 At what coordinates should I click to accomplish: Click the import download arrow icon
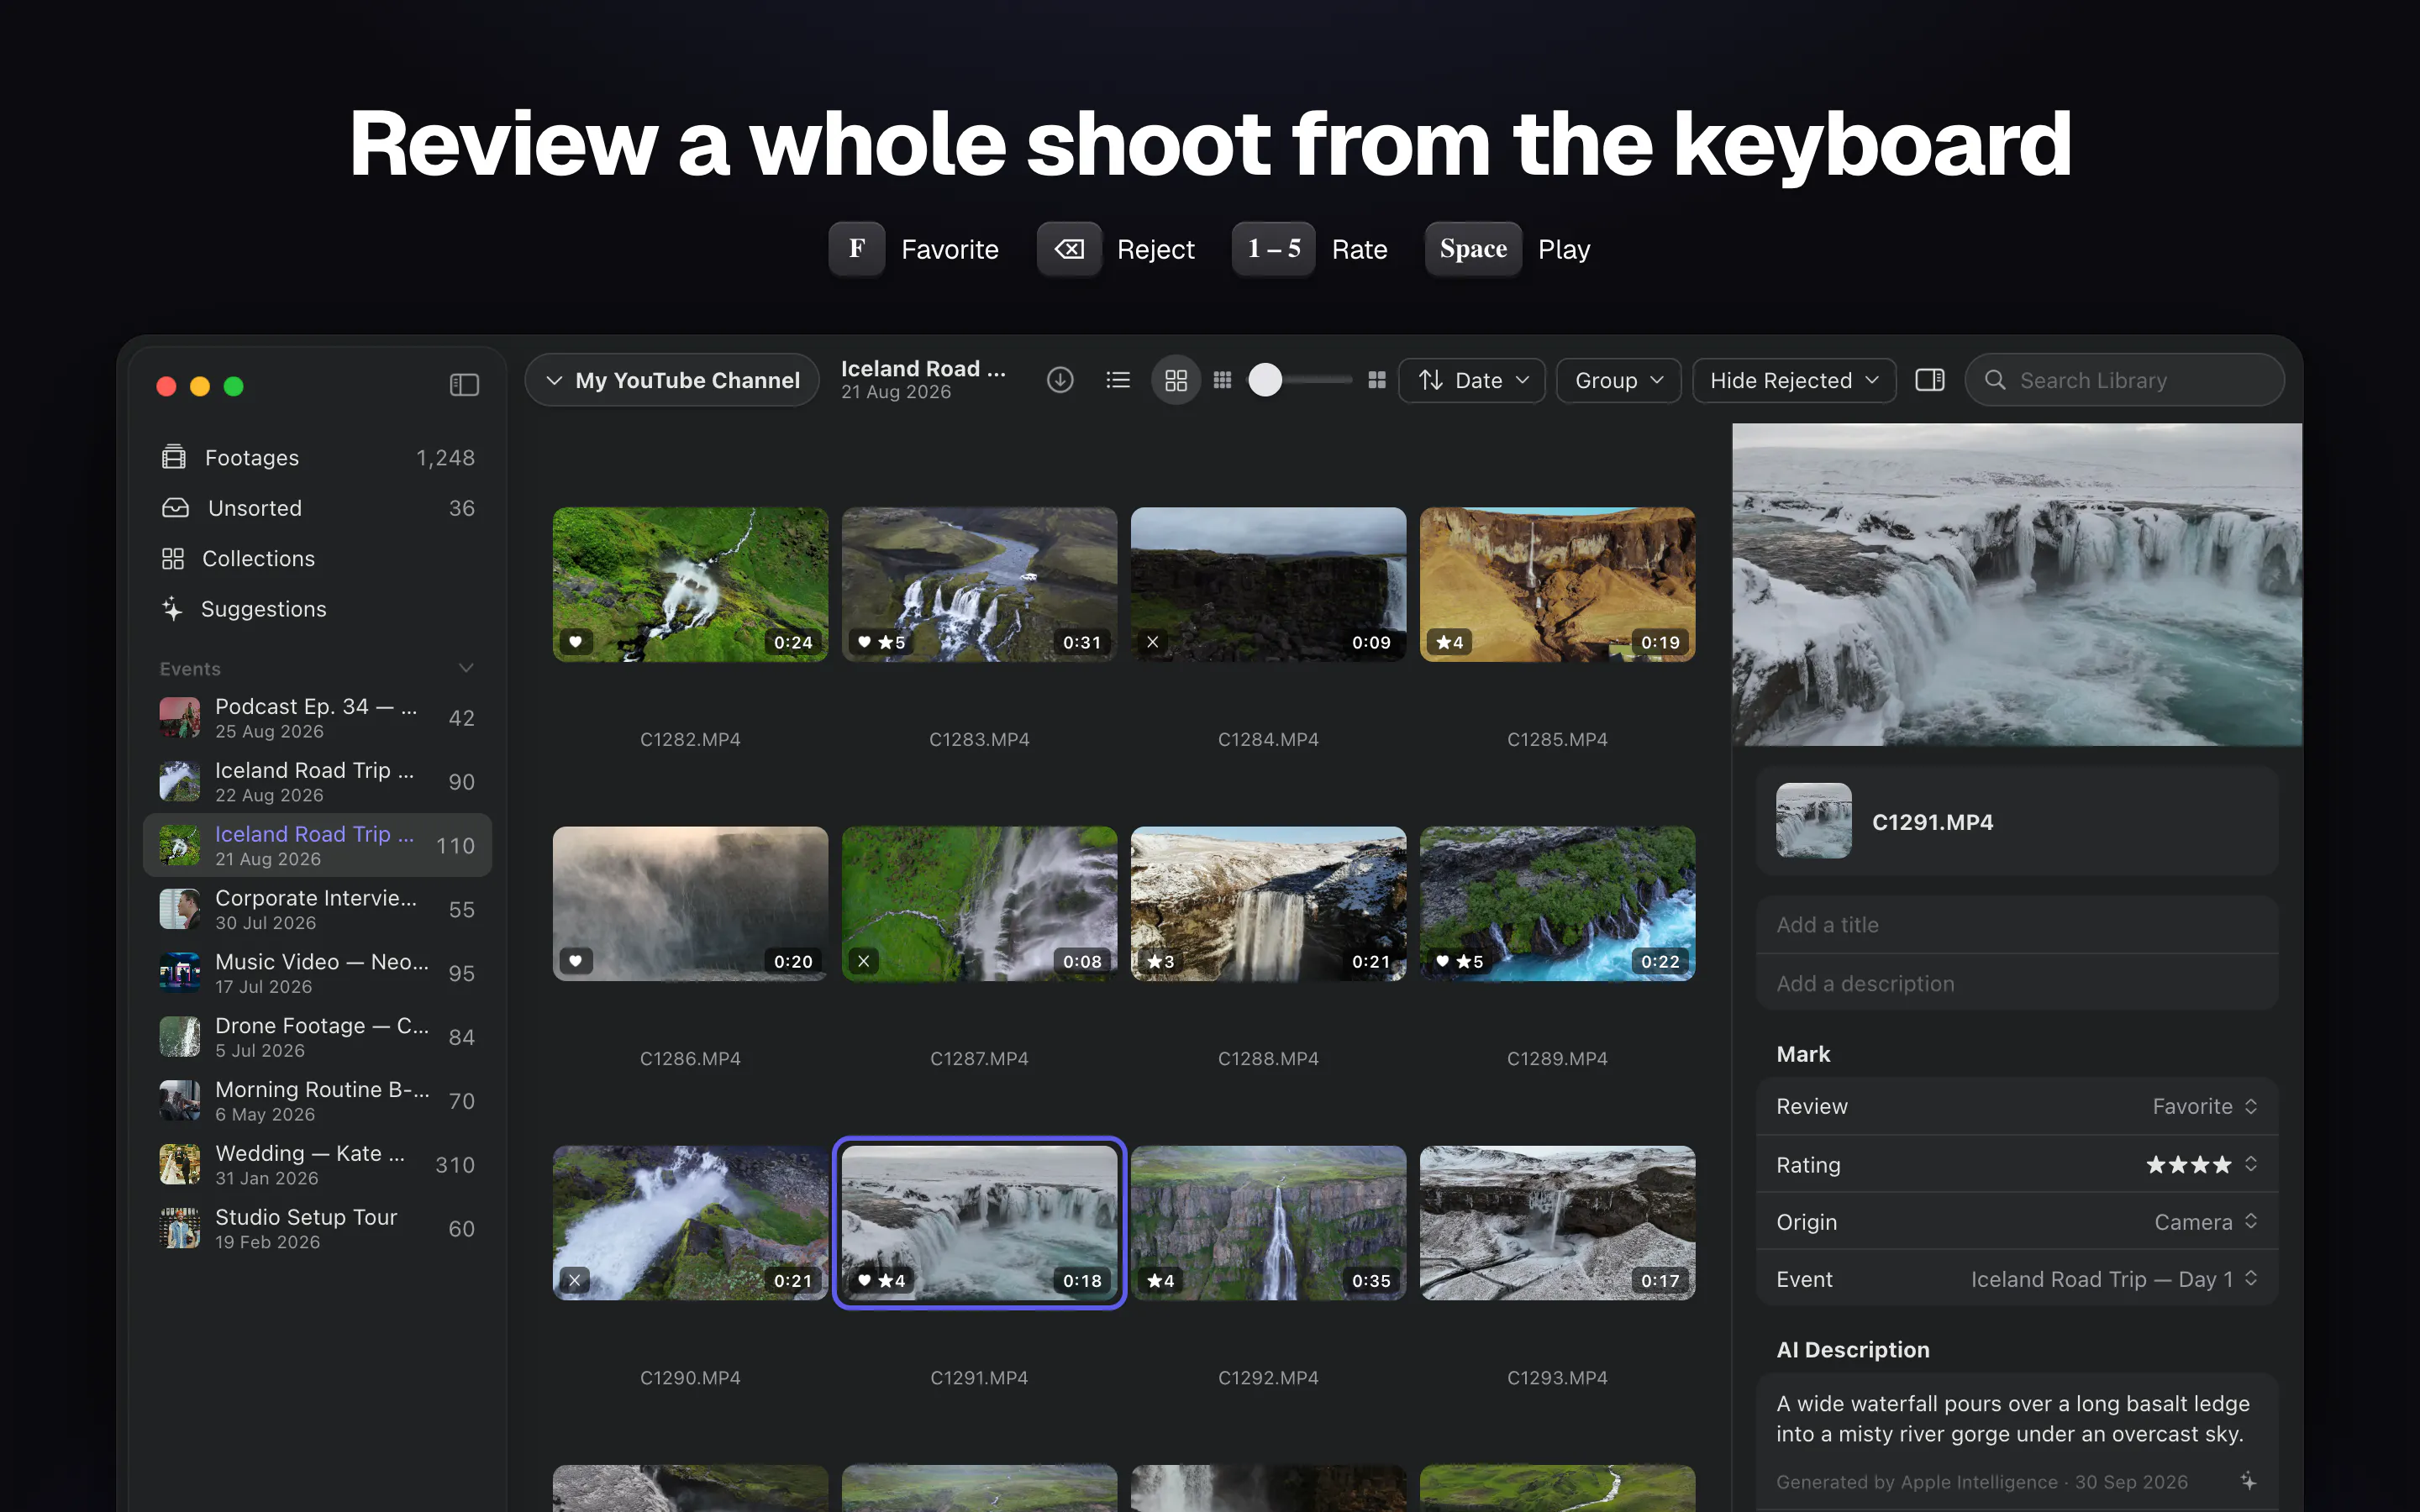pos(1060,380)
